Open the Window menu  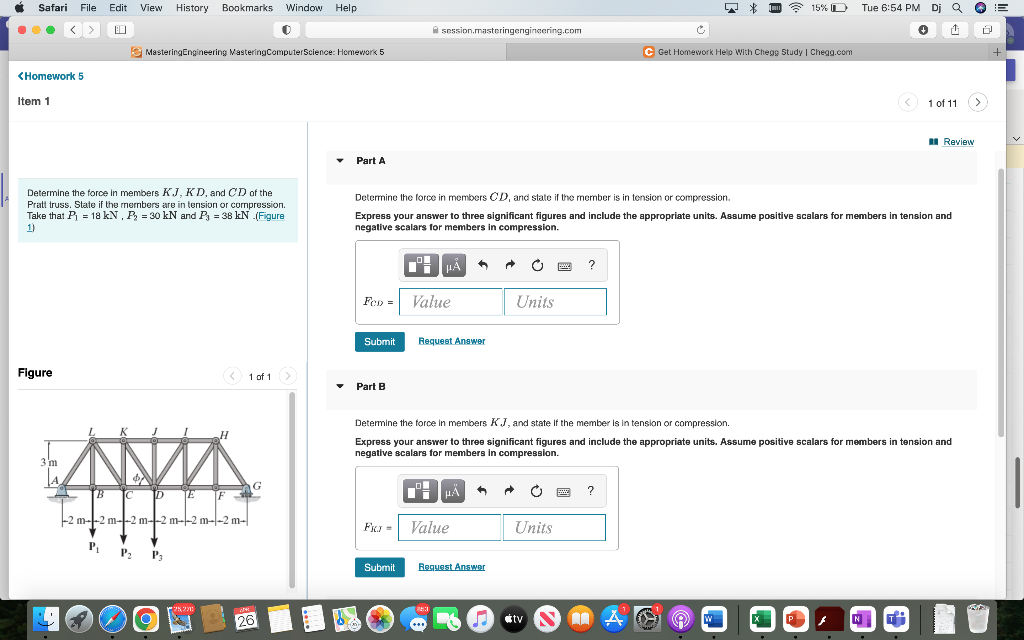(304, 8)
